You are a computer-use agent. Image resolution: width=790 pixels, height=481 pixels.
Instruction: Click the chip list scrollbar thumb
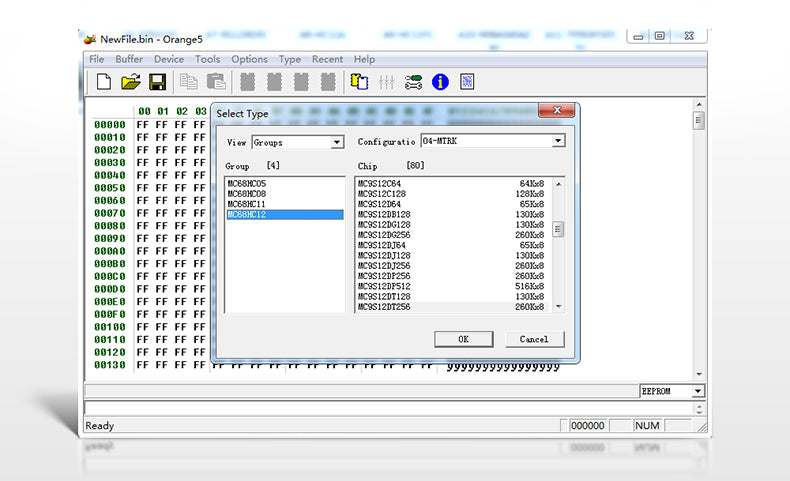point(558,229)
